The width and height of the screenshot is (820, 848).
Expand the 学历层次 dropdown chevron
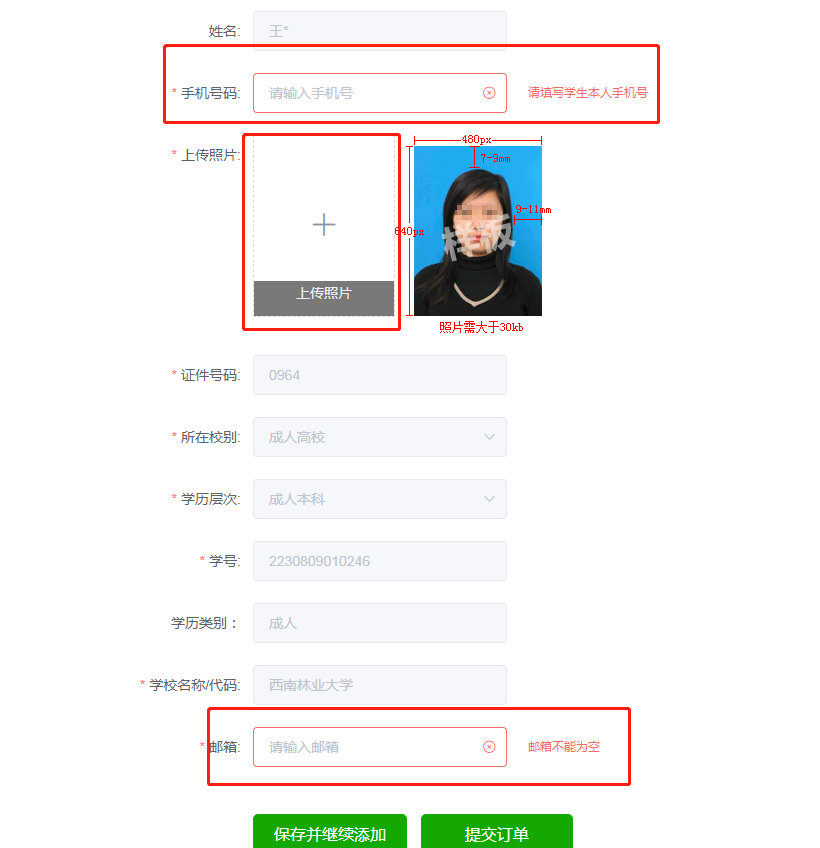[x=489, y=499]
